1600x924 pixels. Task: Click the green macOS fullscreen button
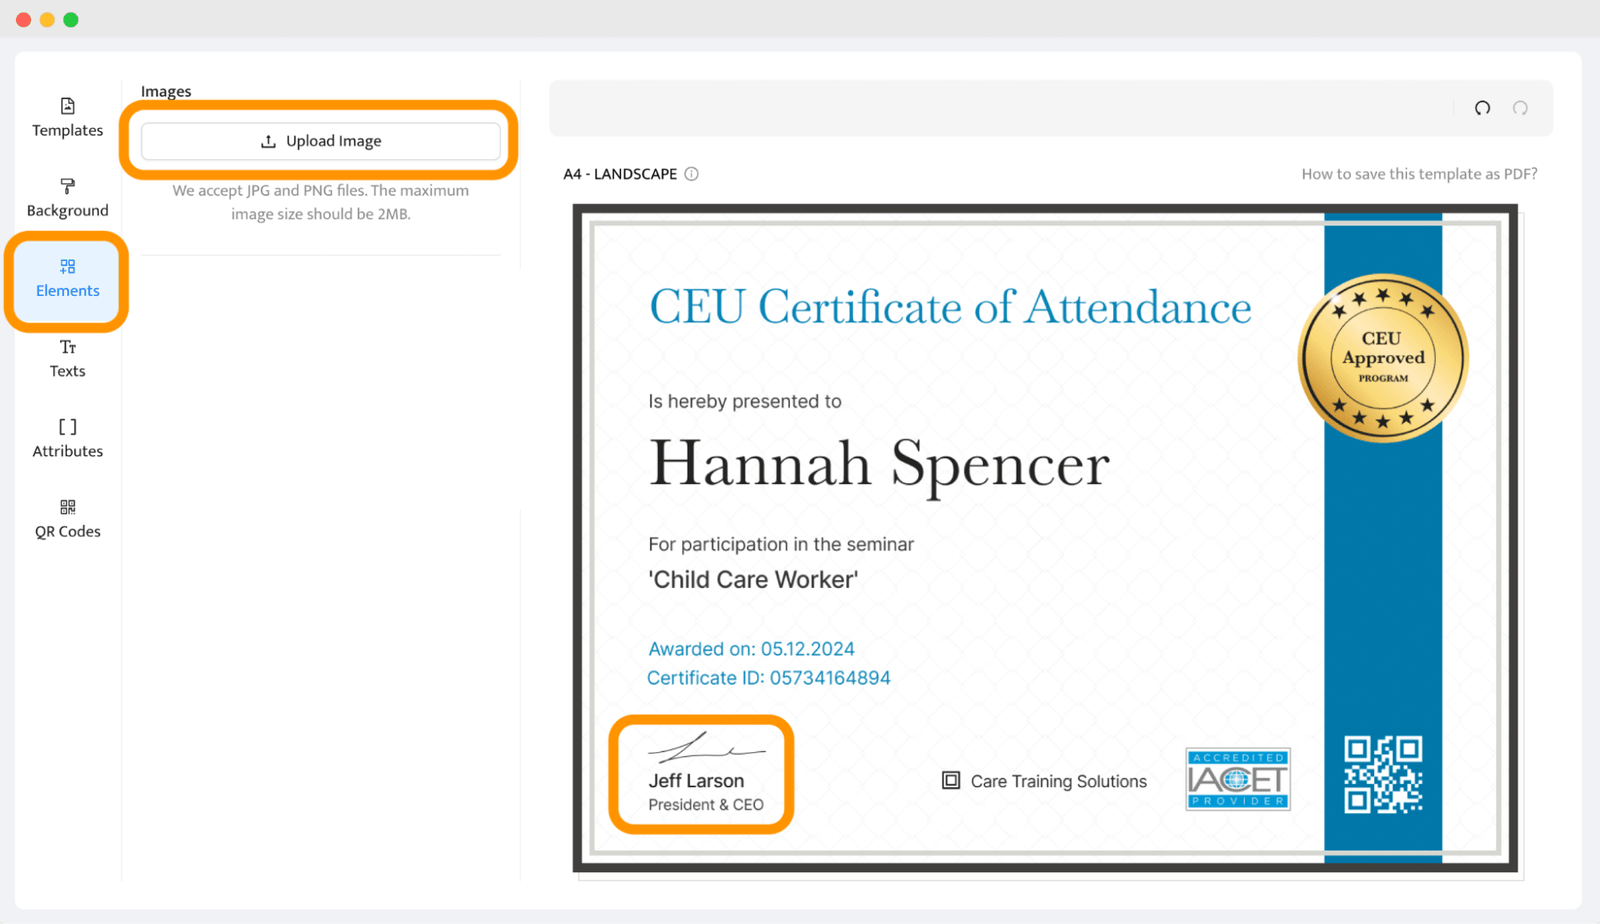point(71,20)
